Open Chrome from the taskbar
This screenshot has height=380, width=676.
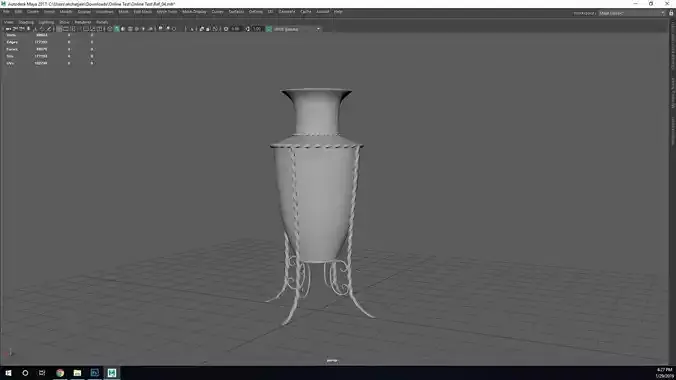[60, 373]
